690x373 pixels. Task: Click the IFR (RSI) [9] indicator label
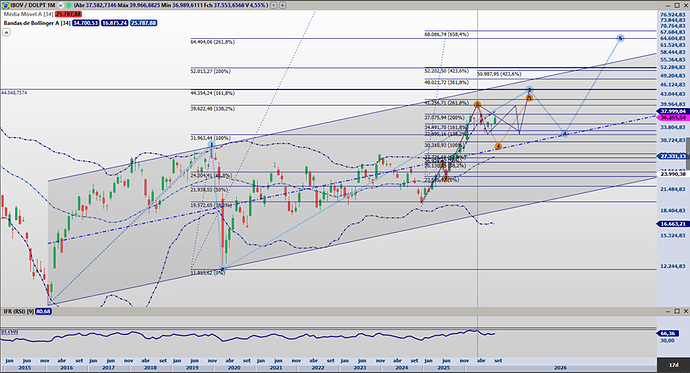point(18,311)
